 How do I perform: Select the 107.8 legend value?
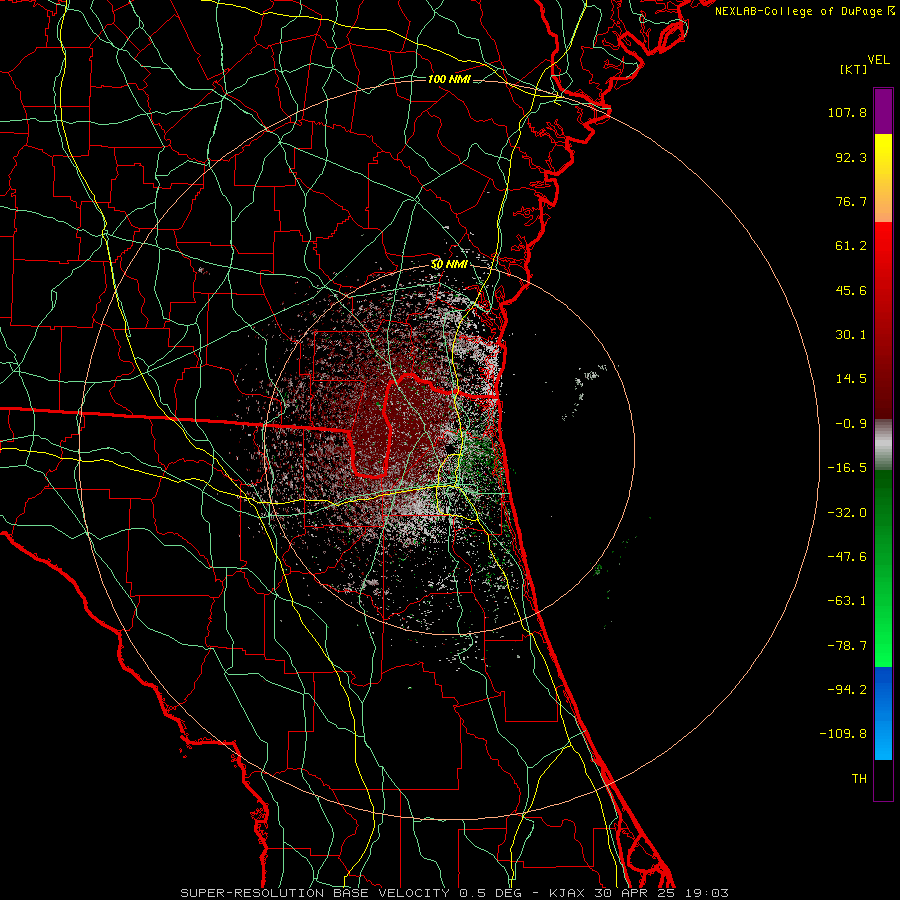pos(847,112)
